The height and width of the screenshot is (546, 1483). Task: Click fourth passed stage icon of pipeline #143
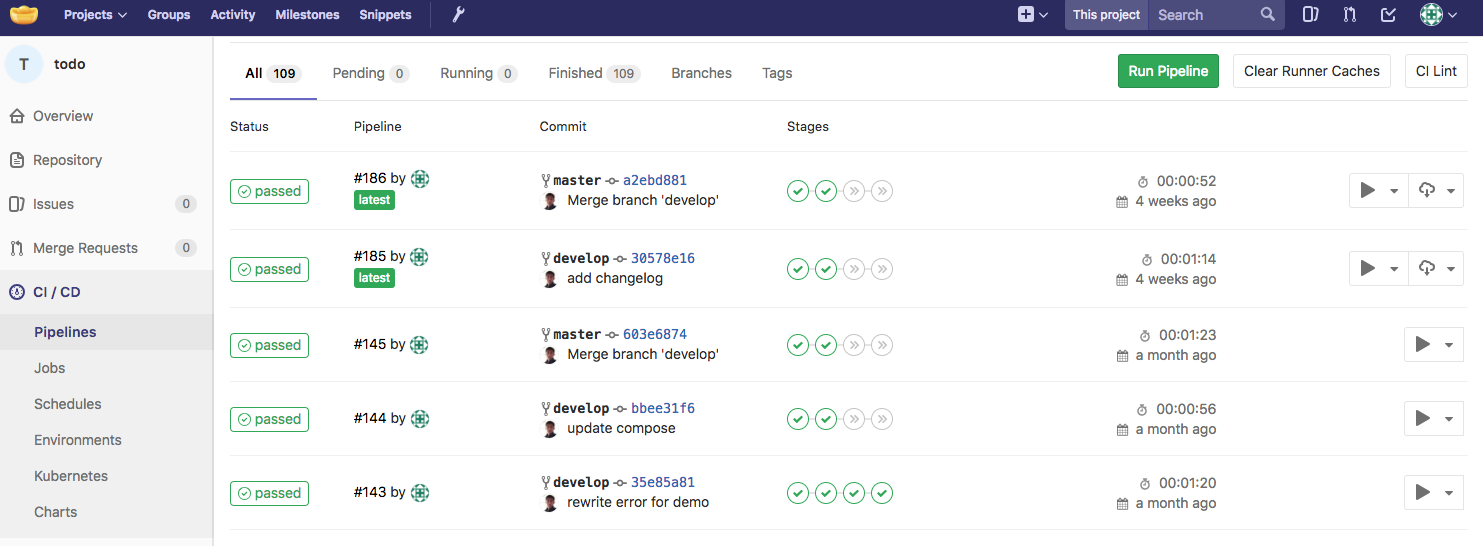[881, 493]
